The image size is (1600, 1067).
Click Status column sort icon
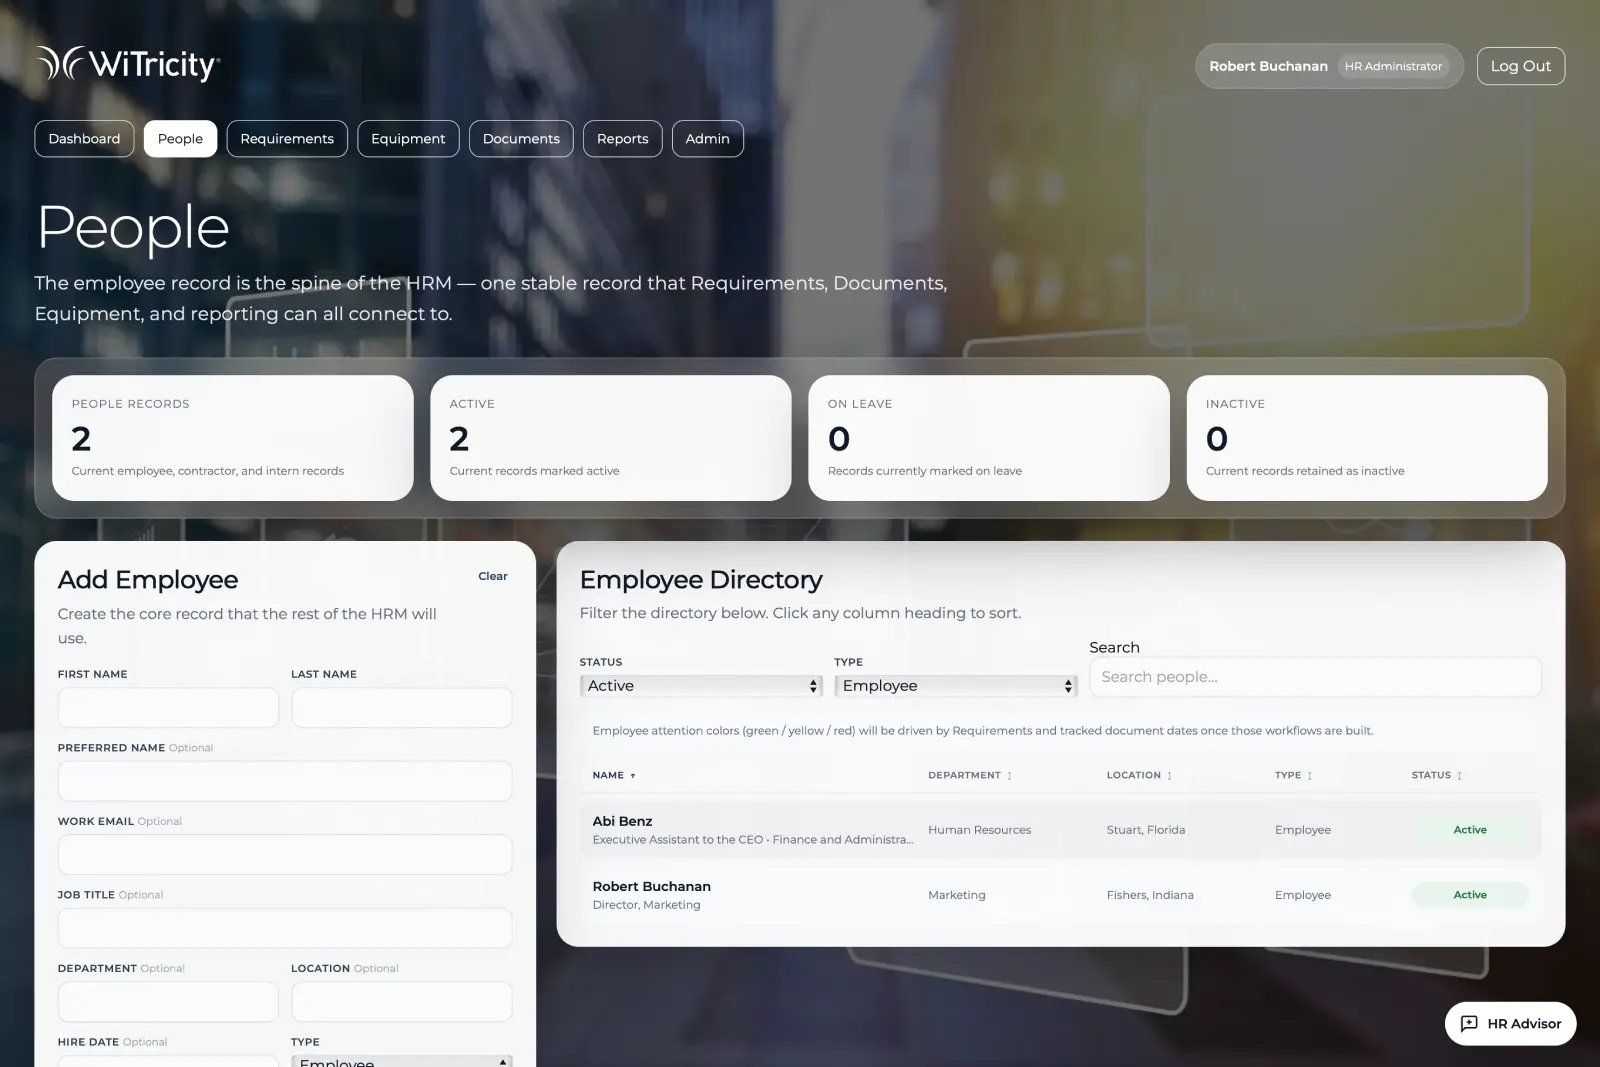tap(1459, 776)
